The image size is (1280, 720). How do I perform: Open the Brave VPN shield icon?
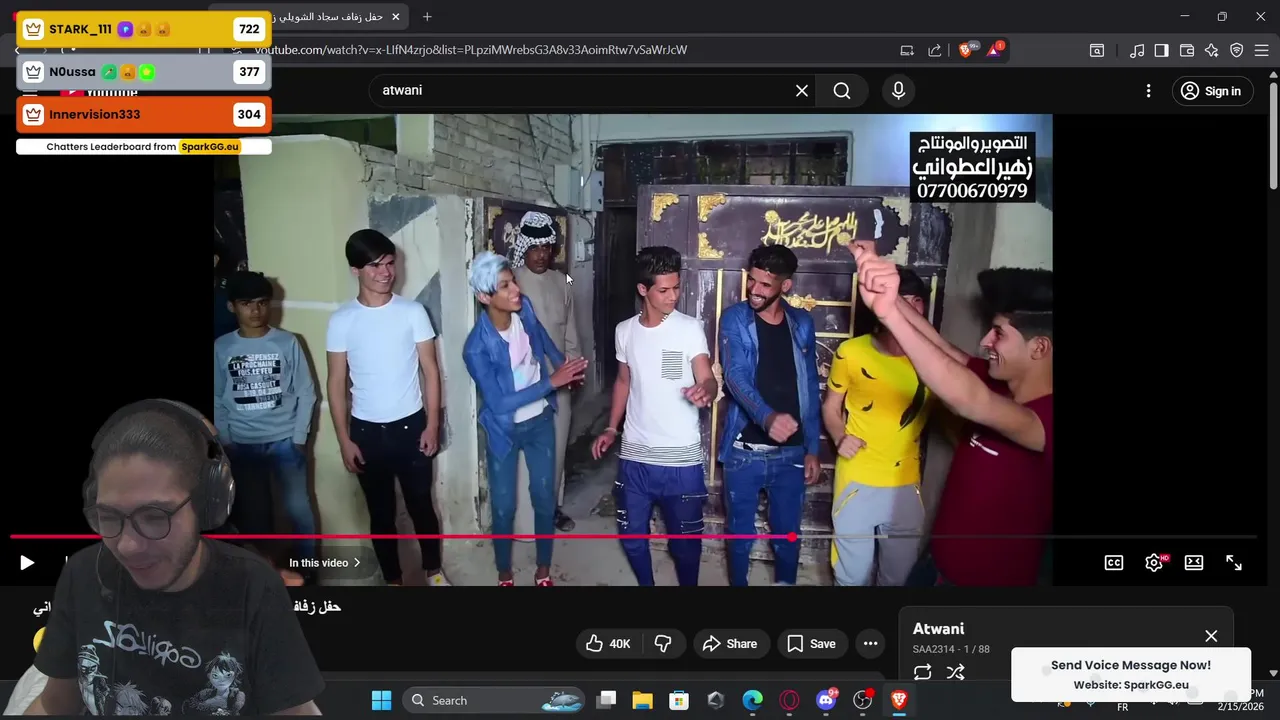1237,50
